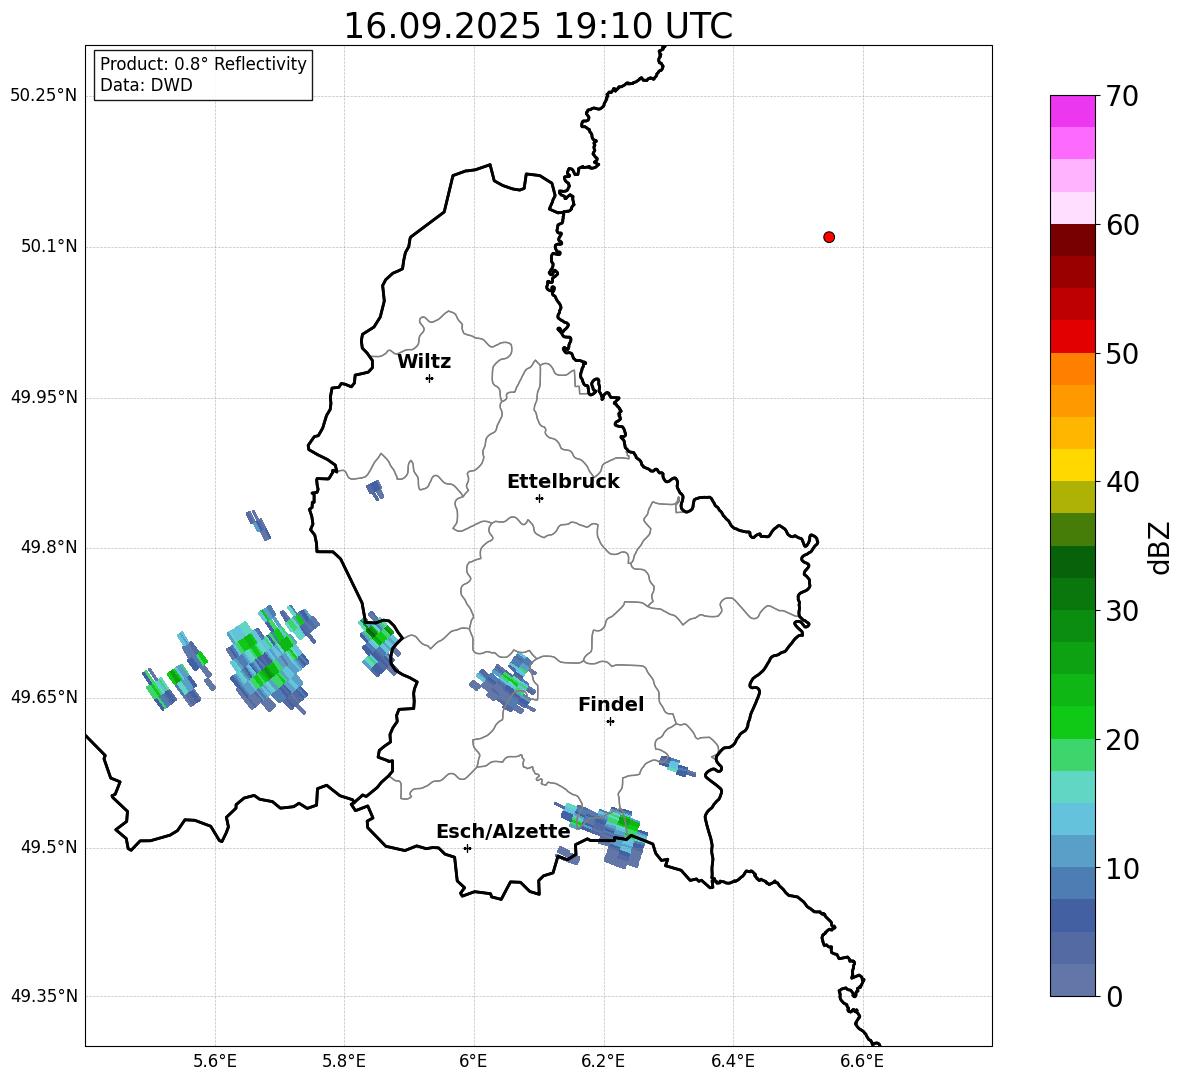Click the 50 dBZ colorbar tick label
This screenshot has height=1081, width=1184.
tap(1122, 354)
